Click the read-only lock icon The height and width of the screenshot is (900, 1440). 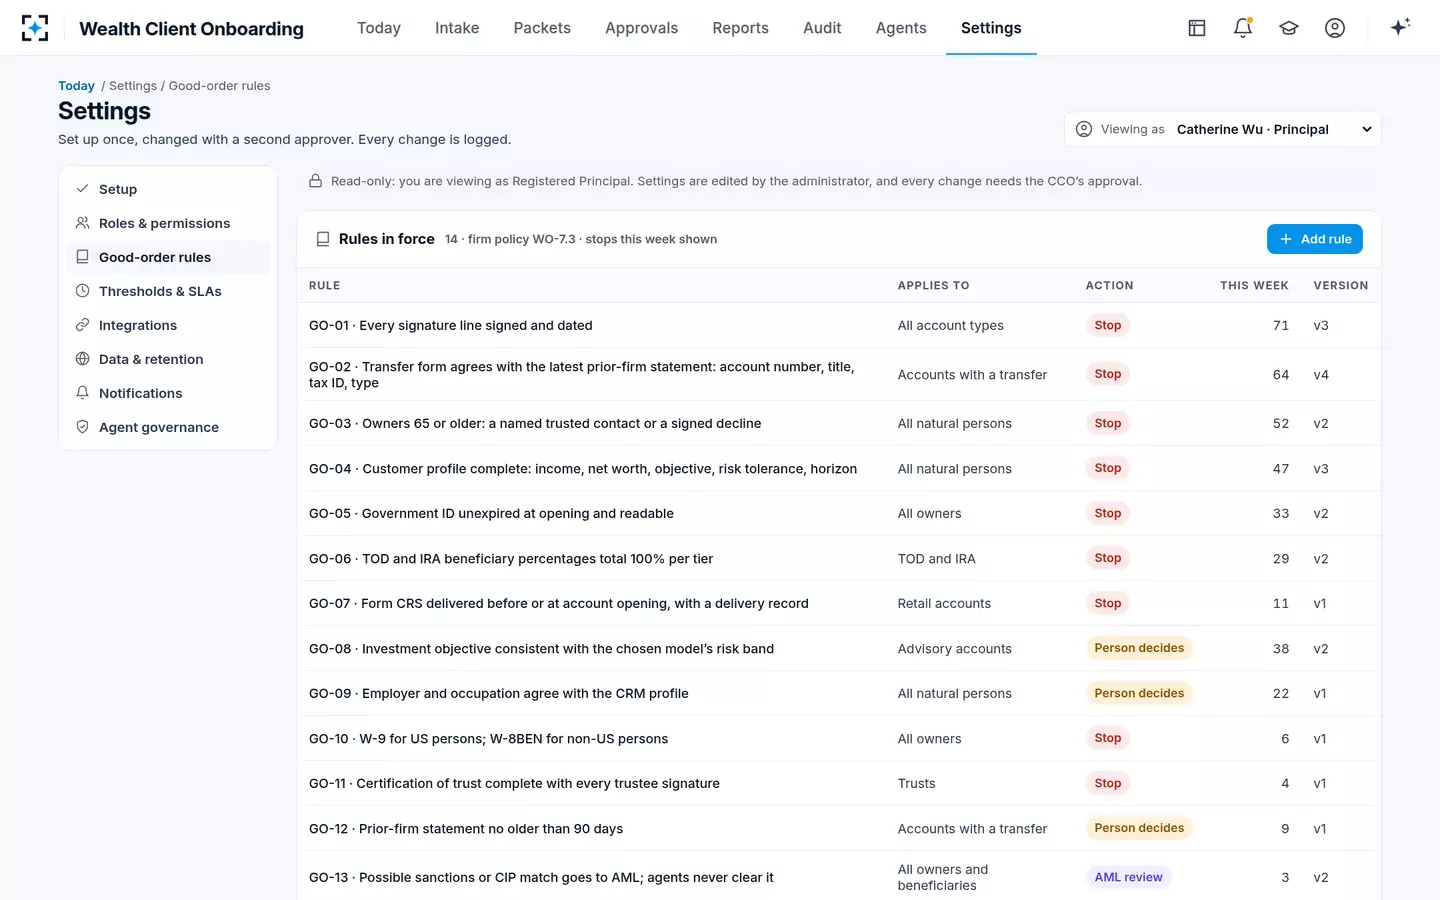pyautogui.click(x=315, y=181)
